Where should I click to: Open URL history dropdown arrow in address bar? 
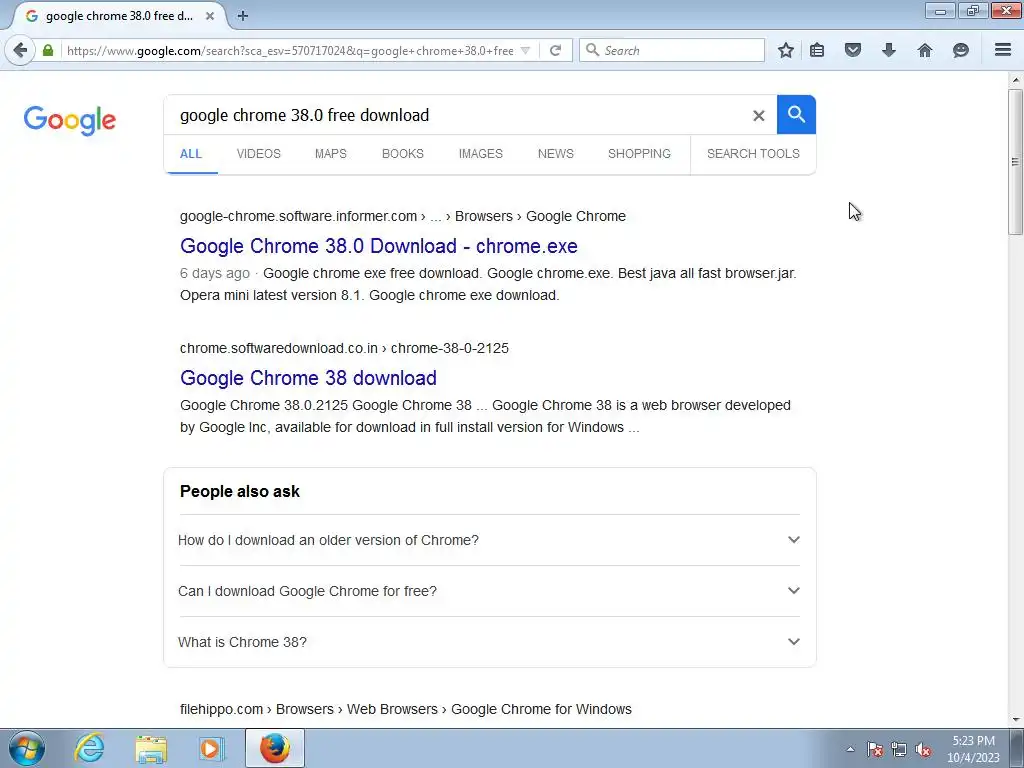(525, 50)
